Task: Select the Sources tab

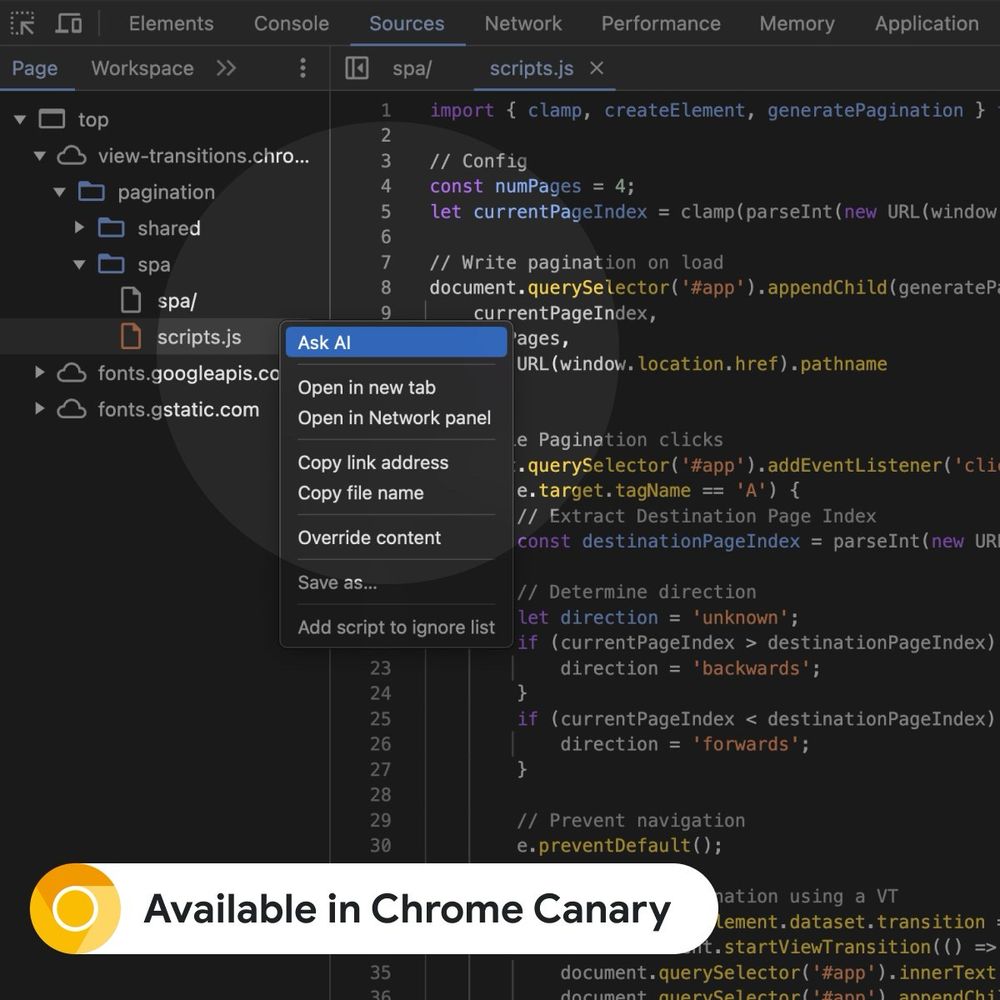Action: [407, 24]
